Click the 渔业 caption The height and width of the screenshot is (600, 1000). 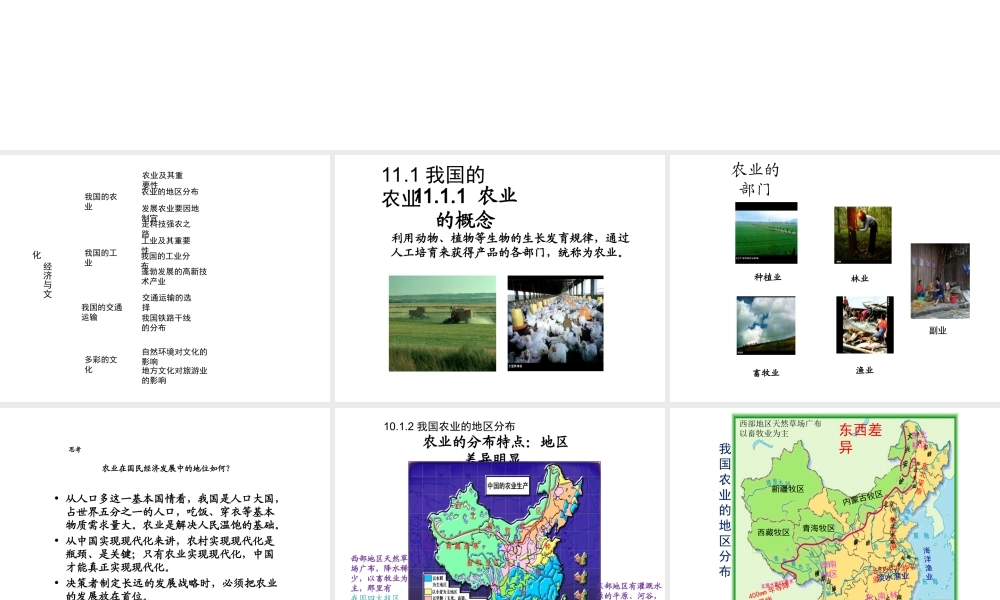pos(865,370)
